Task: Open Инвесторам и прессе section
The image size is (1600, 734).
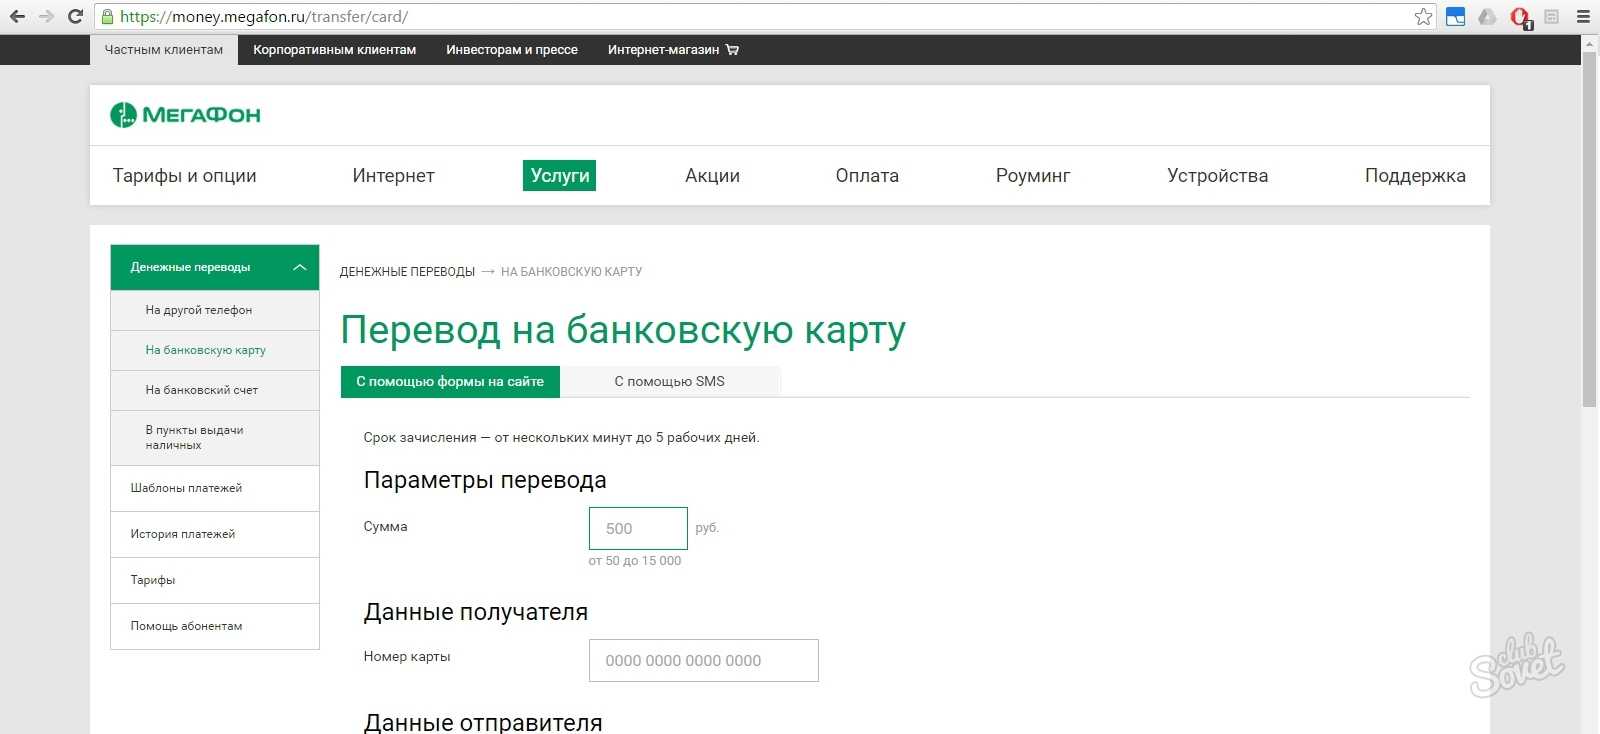Action: pos(512,50)
